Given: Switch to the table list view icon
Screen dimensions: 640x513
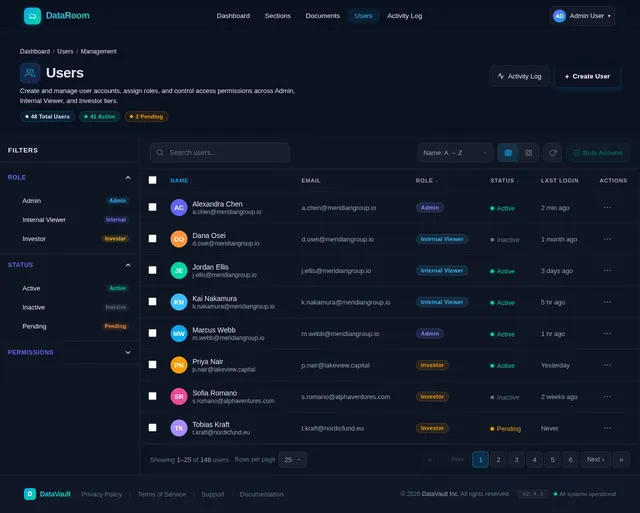Looking at the screenshot, I should (508, 153).
